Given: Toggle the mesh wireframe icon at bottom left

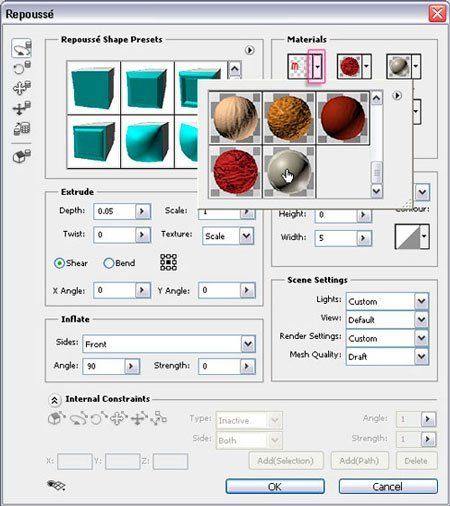Looking at the screenshot, I should coord(56,485).
